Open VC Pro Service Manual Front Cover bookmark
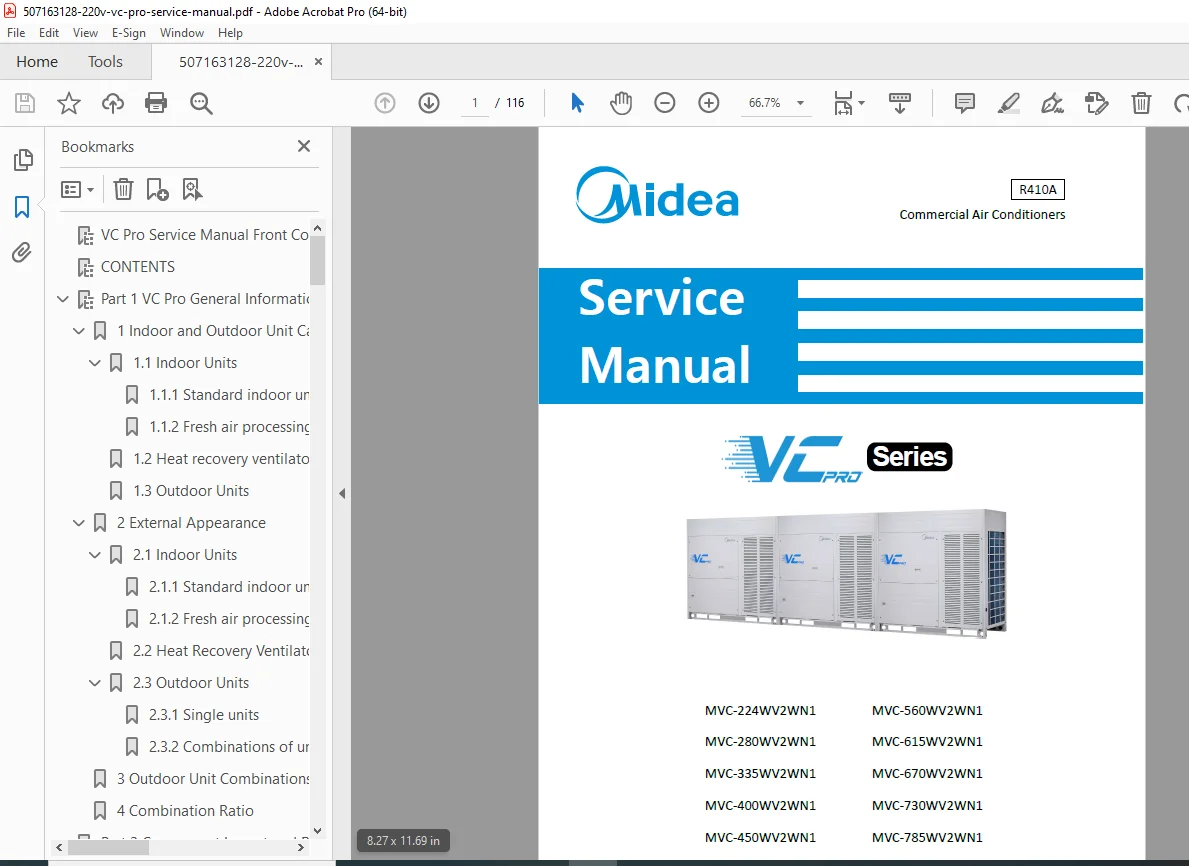Viewport: 1189px width, 866px height. 205,235
